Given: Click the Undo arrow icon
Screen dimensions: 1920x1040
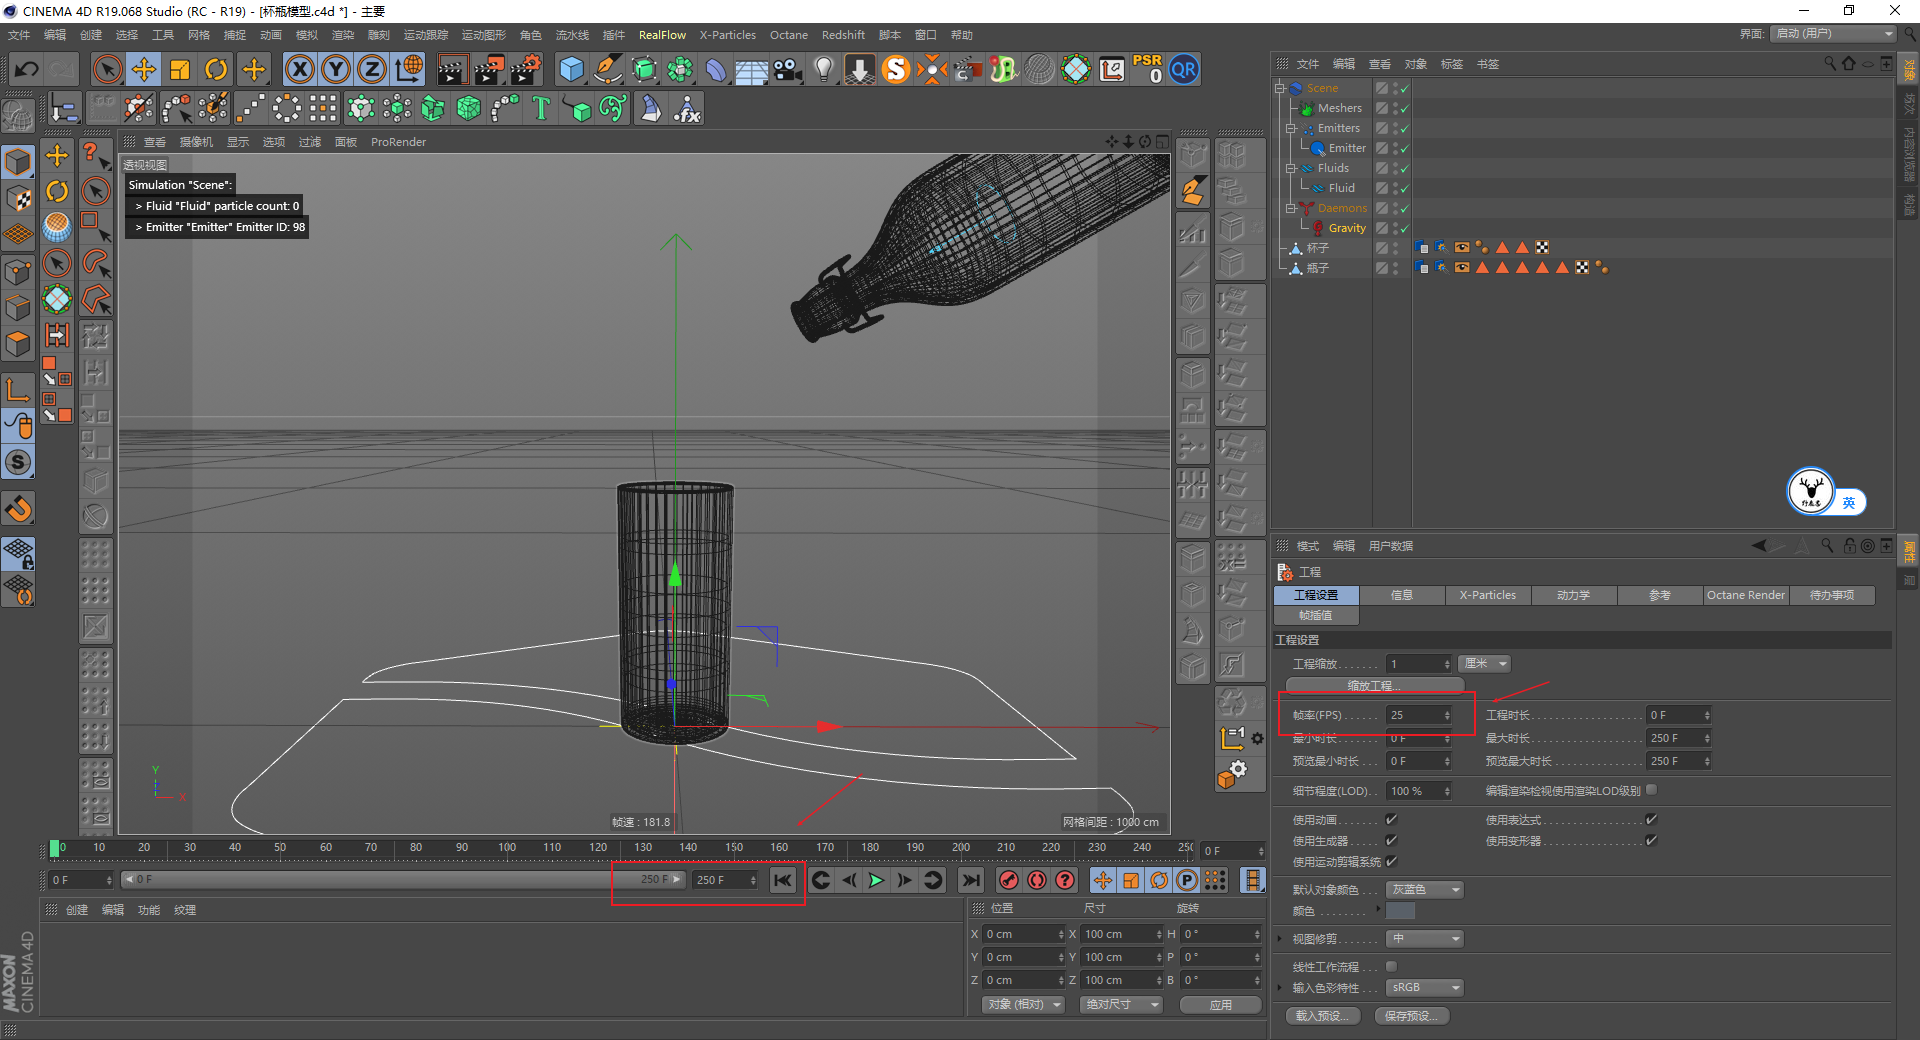Looking at the screenshot, I should pyautogui.click(x=27, y=69).
